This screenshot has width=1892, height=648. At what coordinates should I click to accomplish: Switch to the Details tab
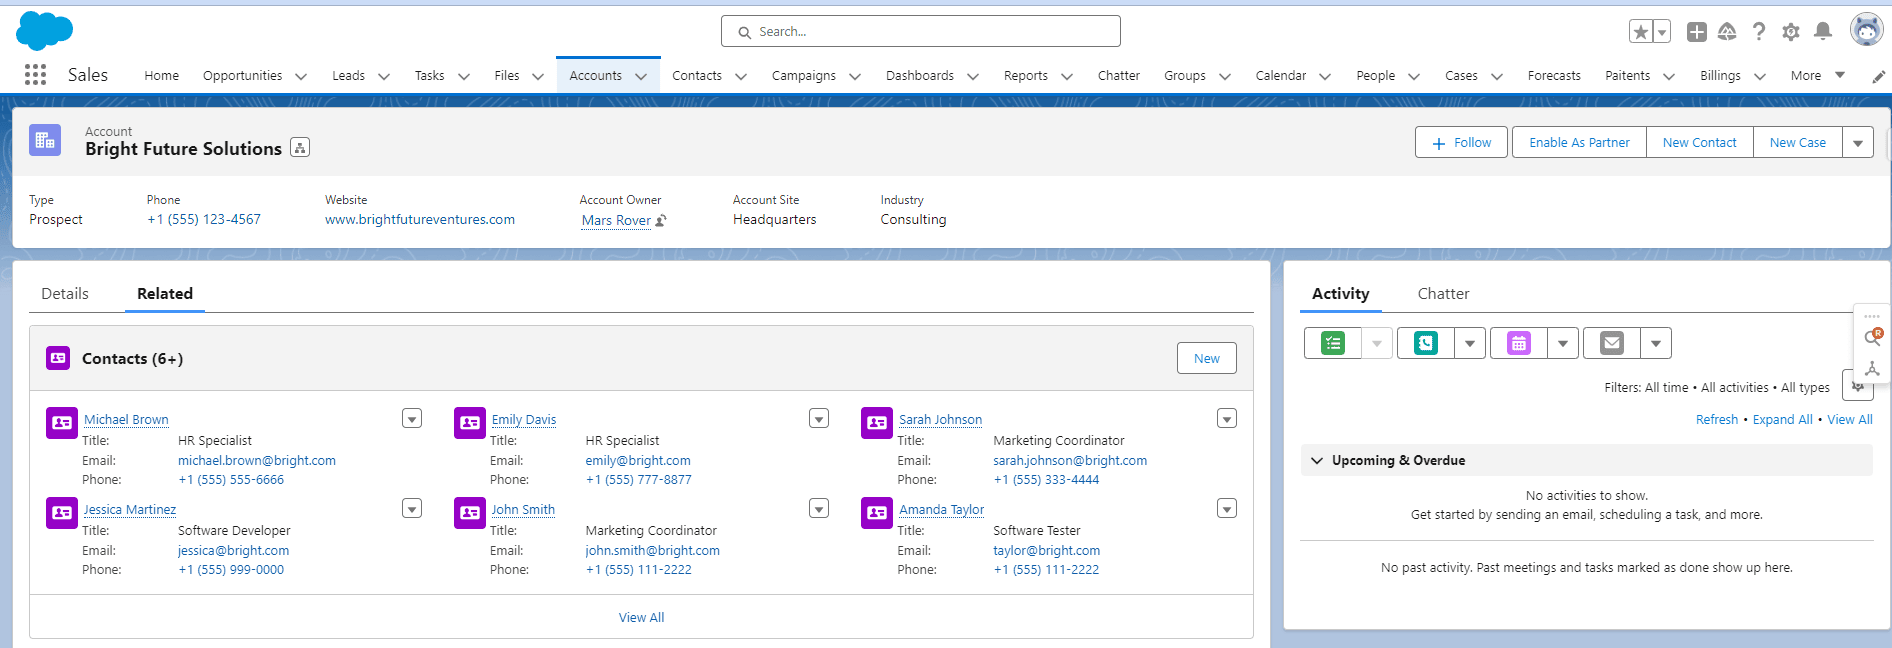65,294
